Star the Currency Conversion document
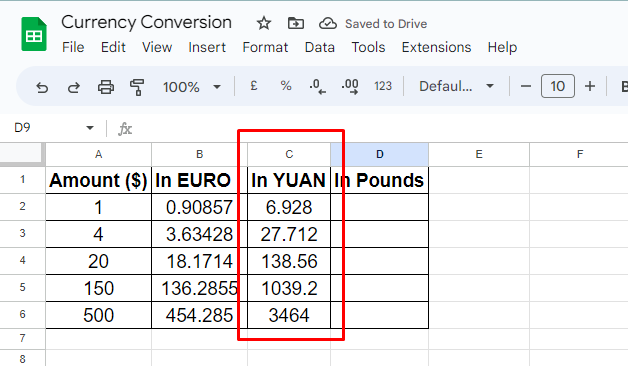Image resolution: width=628 pixels, height=366 pixels. point(264,23)
